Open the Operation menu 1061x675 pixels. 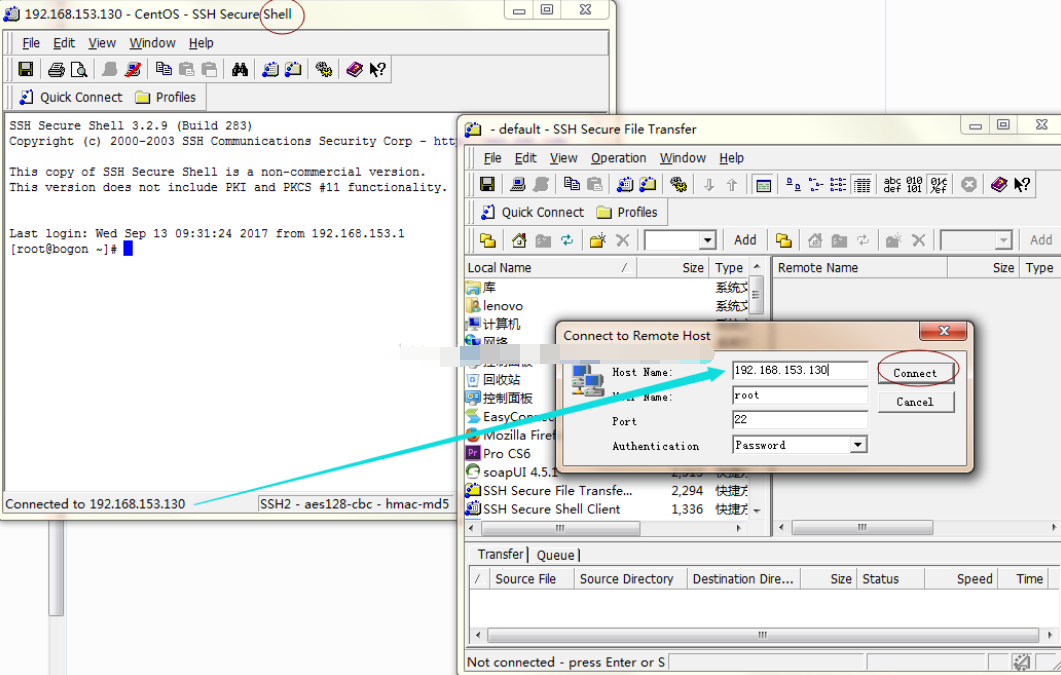click(x=618, y=158)
